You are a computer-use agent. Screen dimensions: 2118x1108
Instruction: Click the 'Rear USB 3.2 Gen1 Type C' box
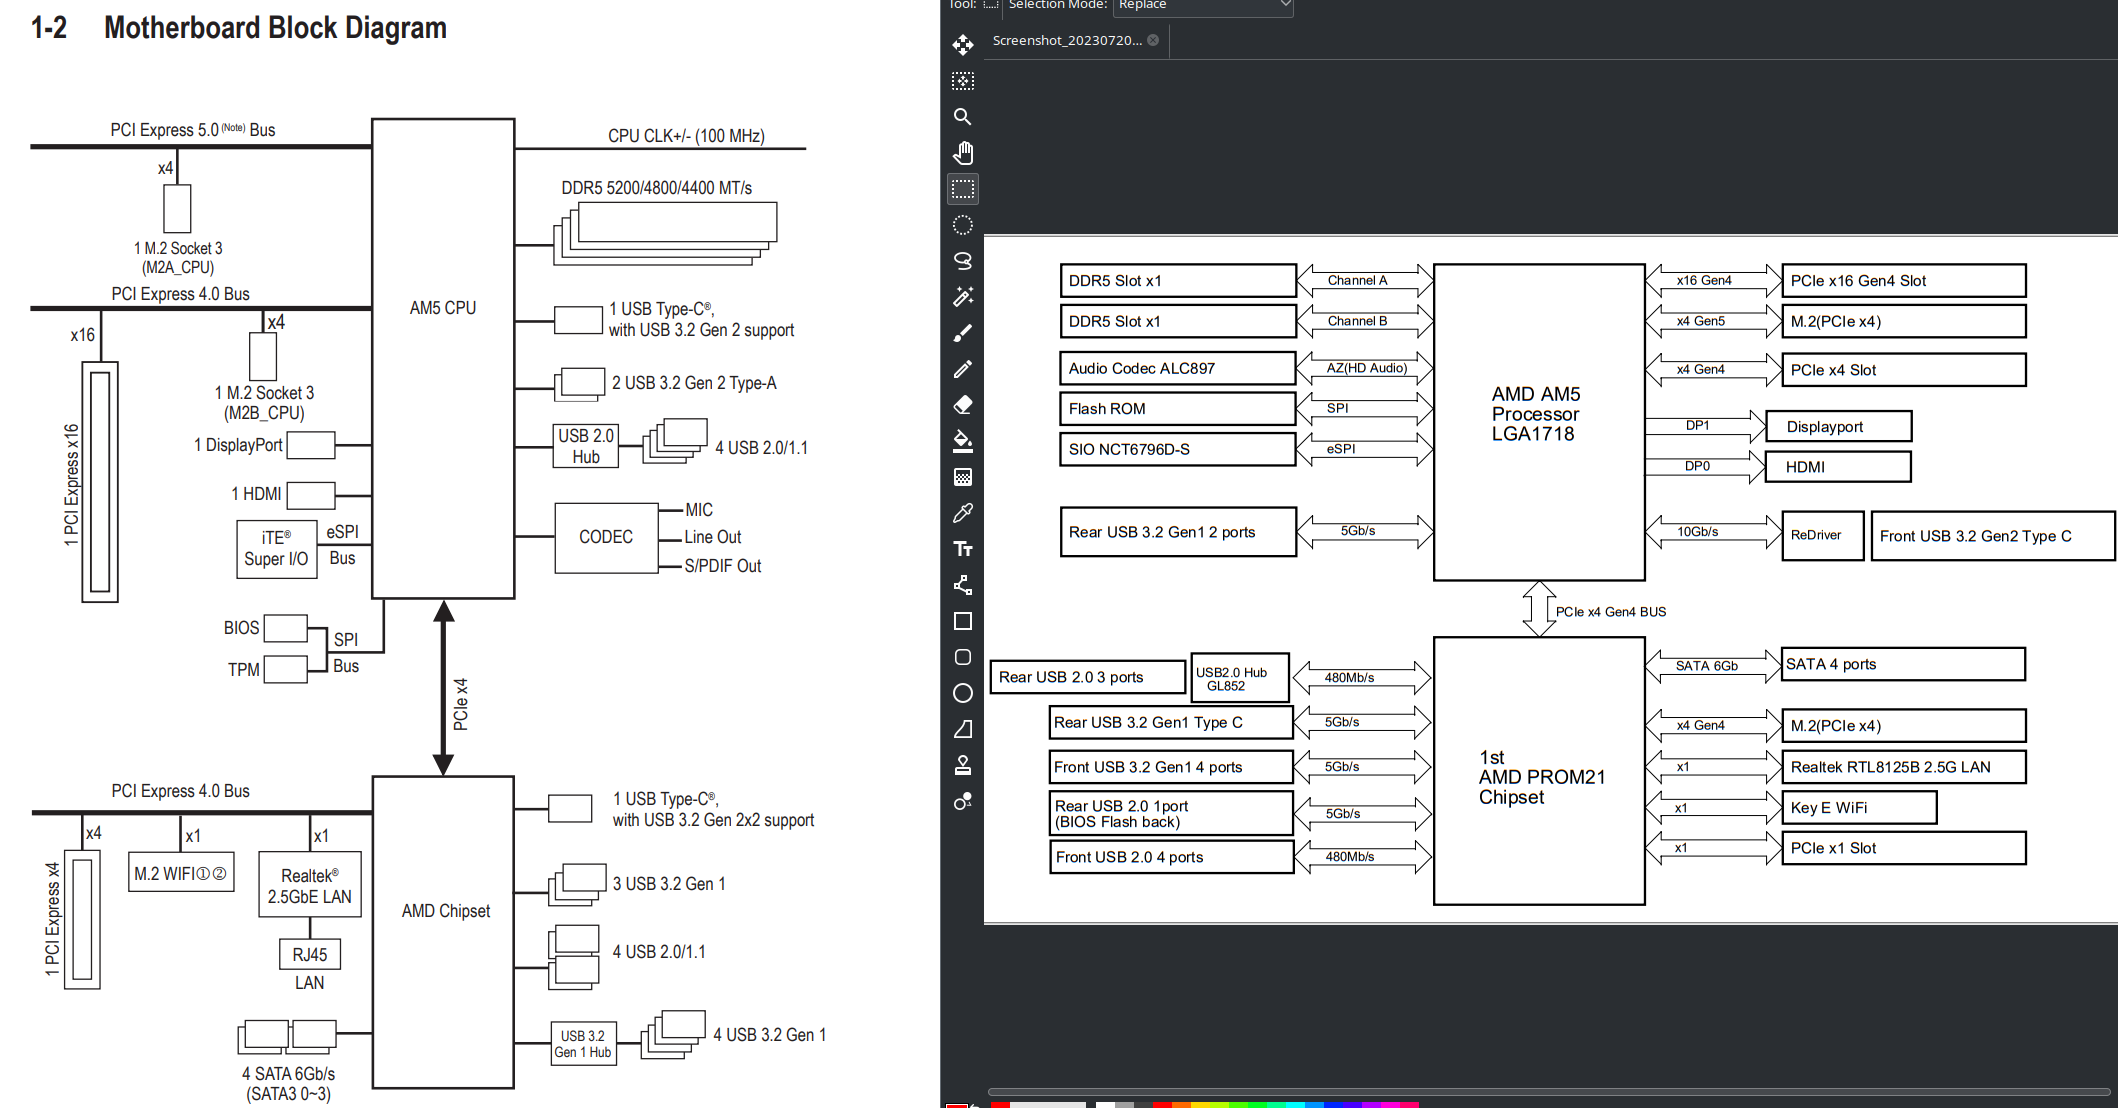(1171, 722)
